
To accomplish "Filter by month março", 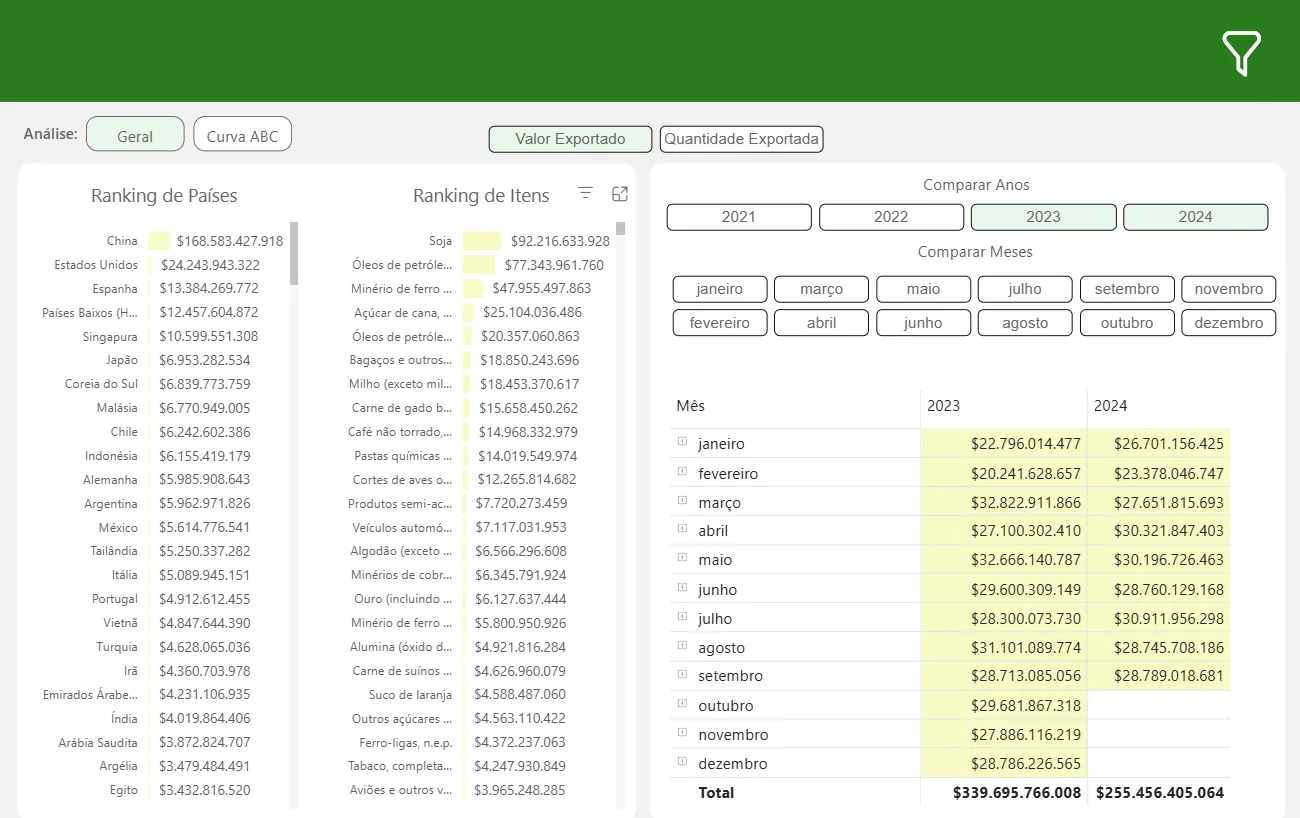I will click(822, 289).
